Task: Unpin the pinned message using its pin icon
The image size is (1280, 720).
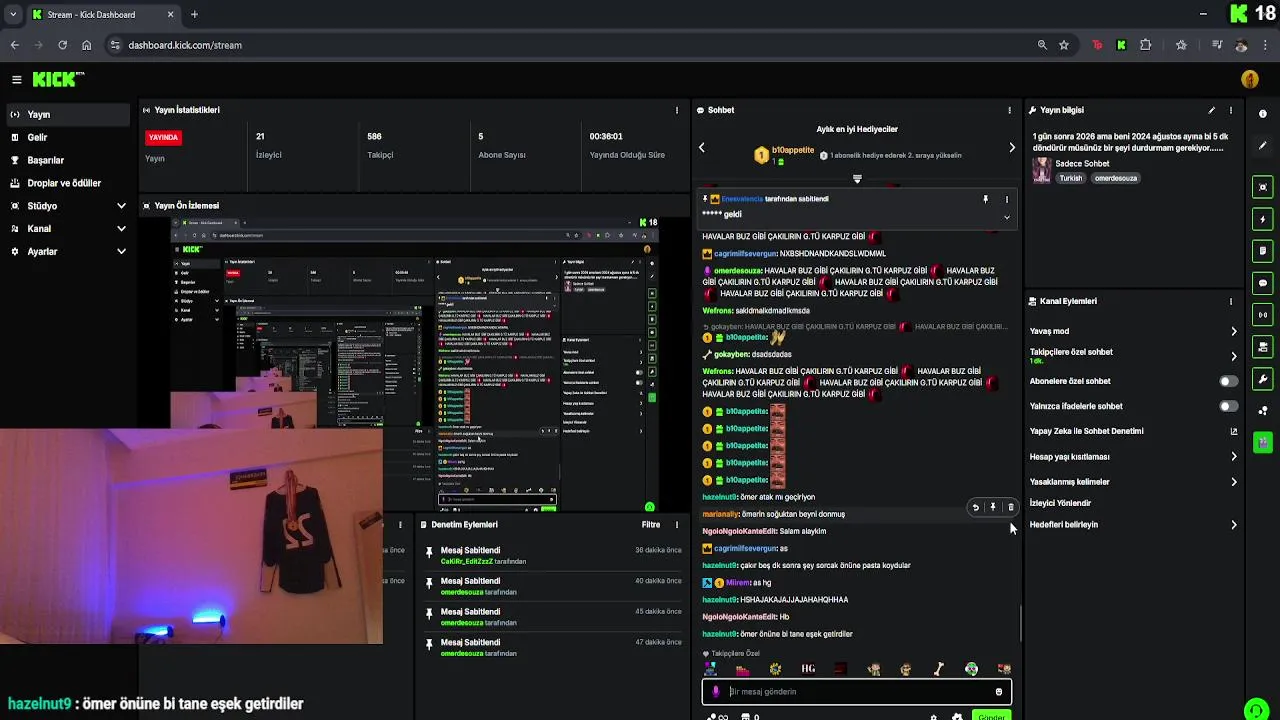Action: coord(985,199)
